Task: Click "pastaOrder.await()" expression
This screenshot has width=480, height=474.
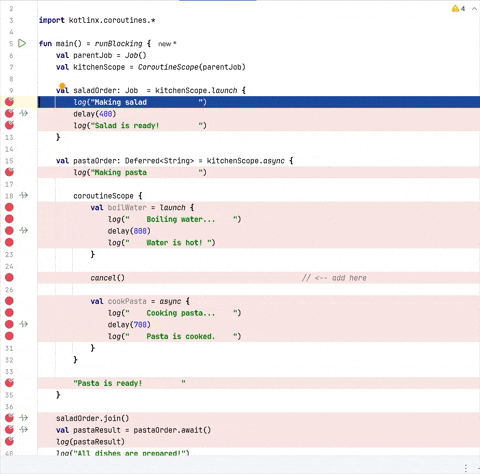Action: click(x=172, y=430)
